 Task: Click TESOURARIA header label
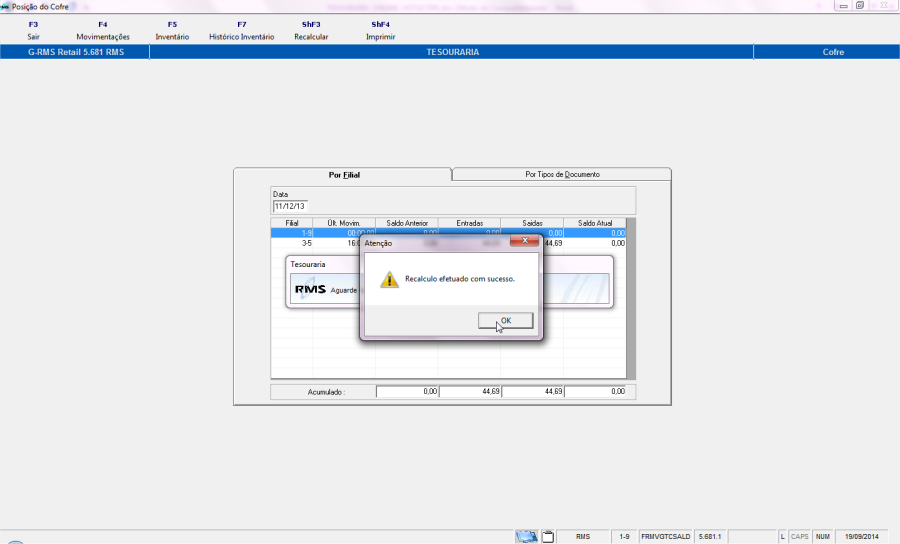(x=452, y=52)
